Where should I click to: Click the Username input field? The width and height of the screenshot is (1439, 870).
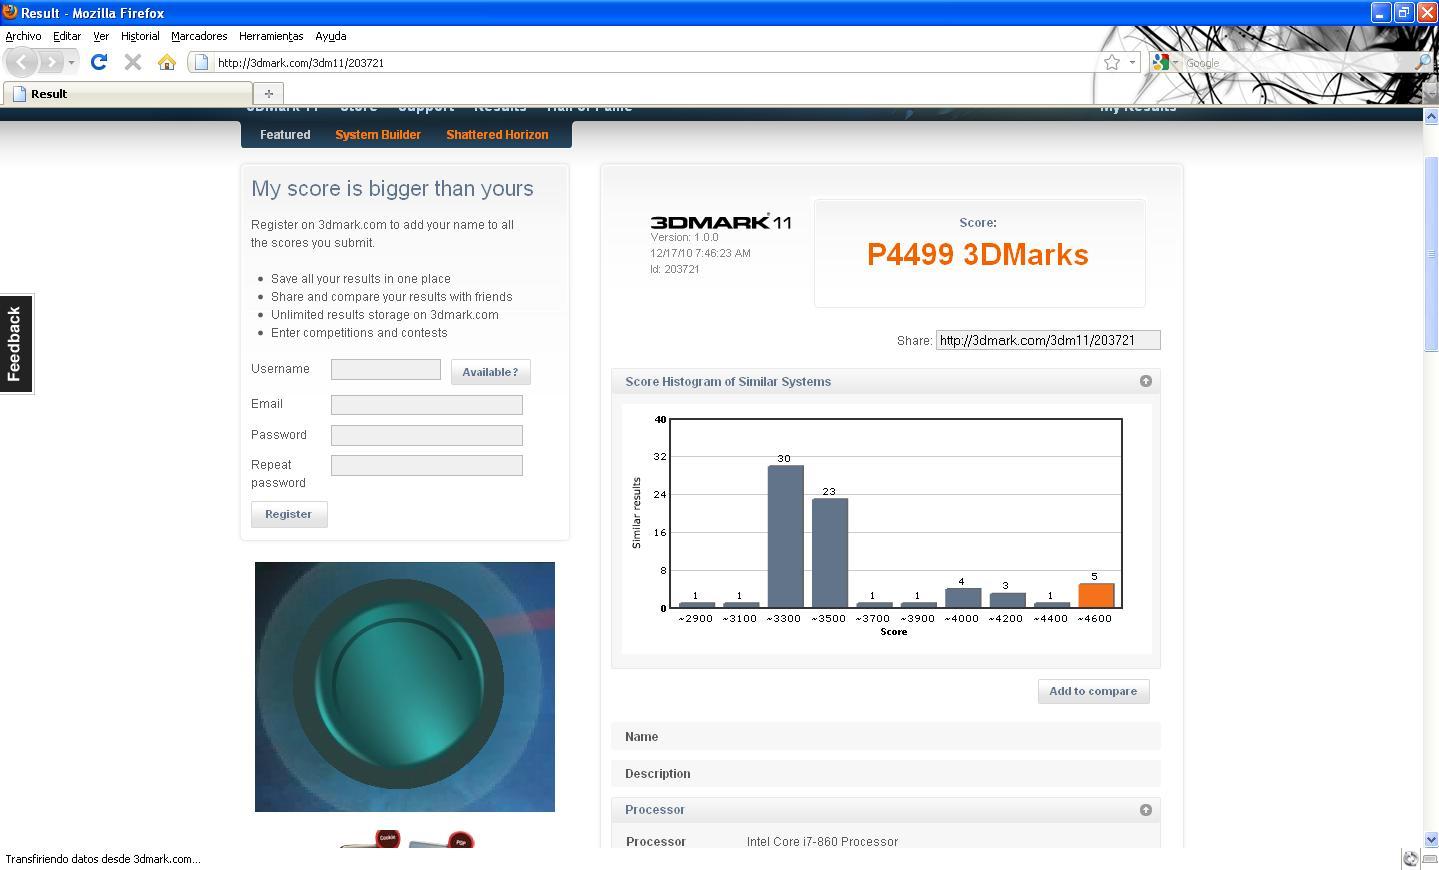[x=386, y=369]
